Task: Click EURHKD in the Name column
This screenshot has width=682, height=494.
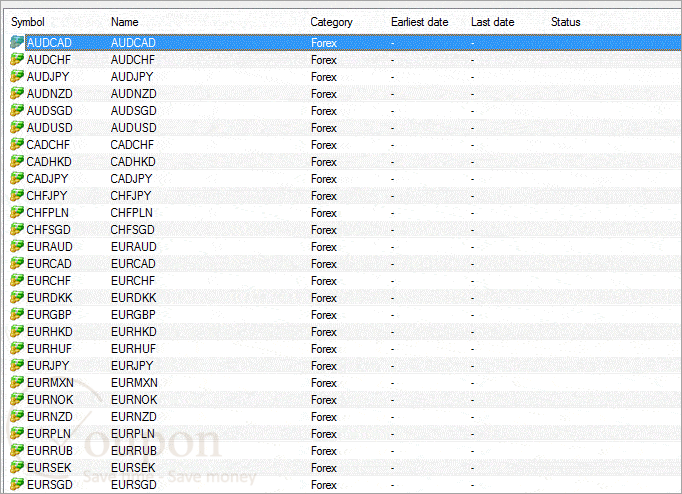Action: click(x=134, y=331)
